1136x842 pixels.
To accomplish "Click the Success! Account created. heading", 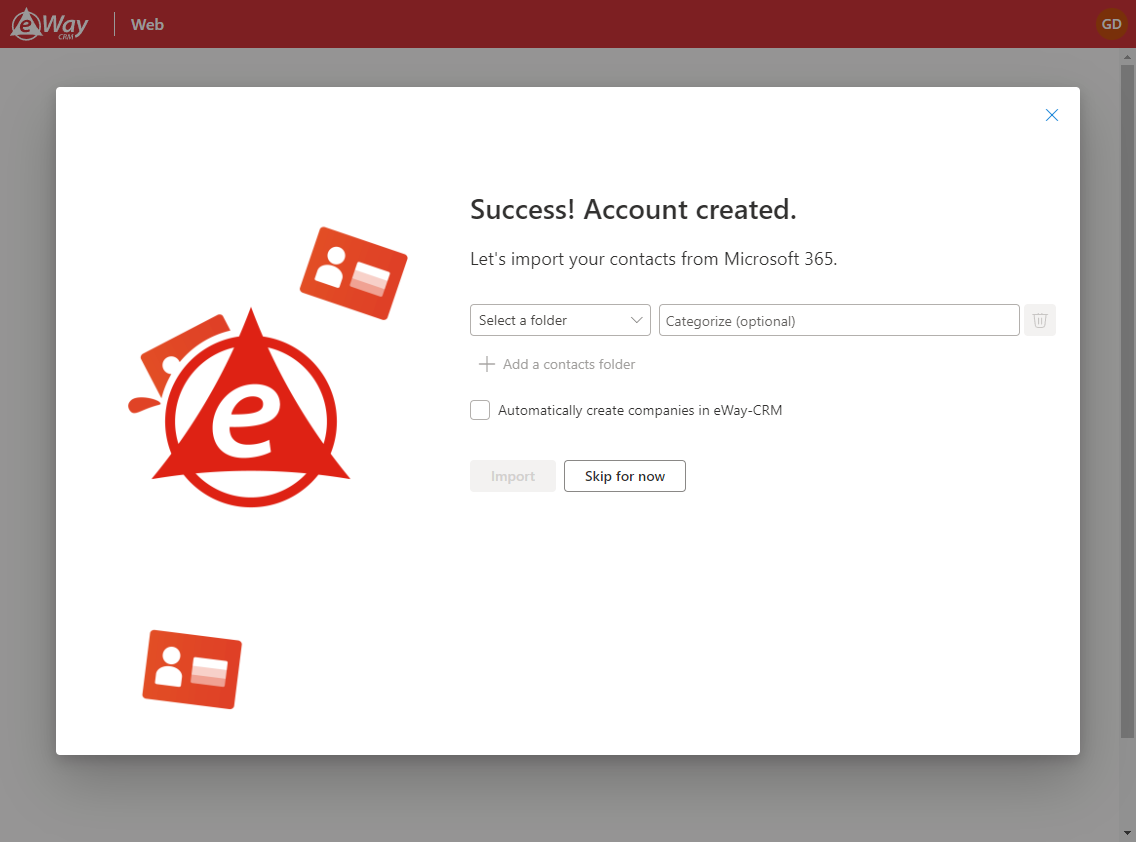I will coord(633,209).
